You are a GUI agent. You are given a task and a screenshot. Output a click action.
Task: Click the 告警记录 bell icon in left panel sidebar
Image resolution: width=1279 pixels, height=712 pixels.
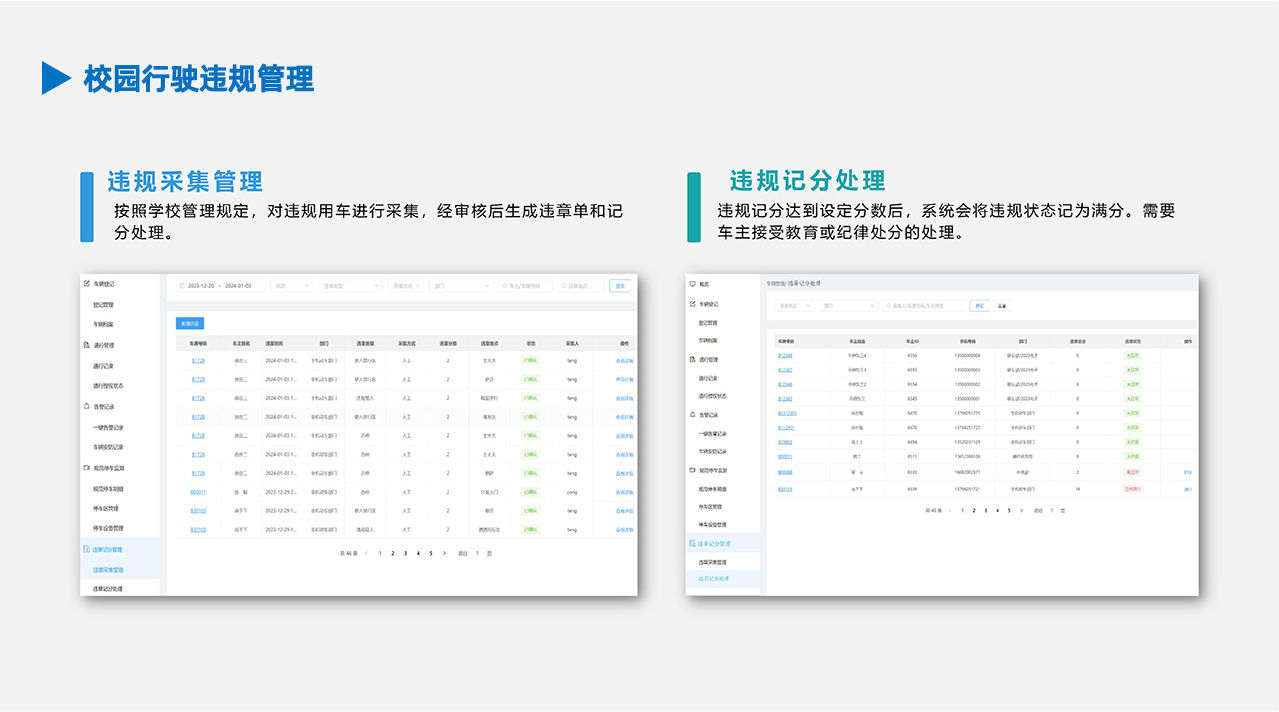click(x=87, y=407)
